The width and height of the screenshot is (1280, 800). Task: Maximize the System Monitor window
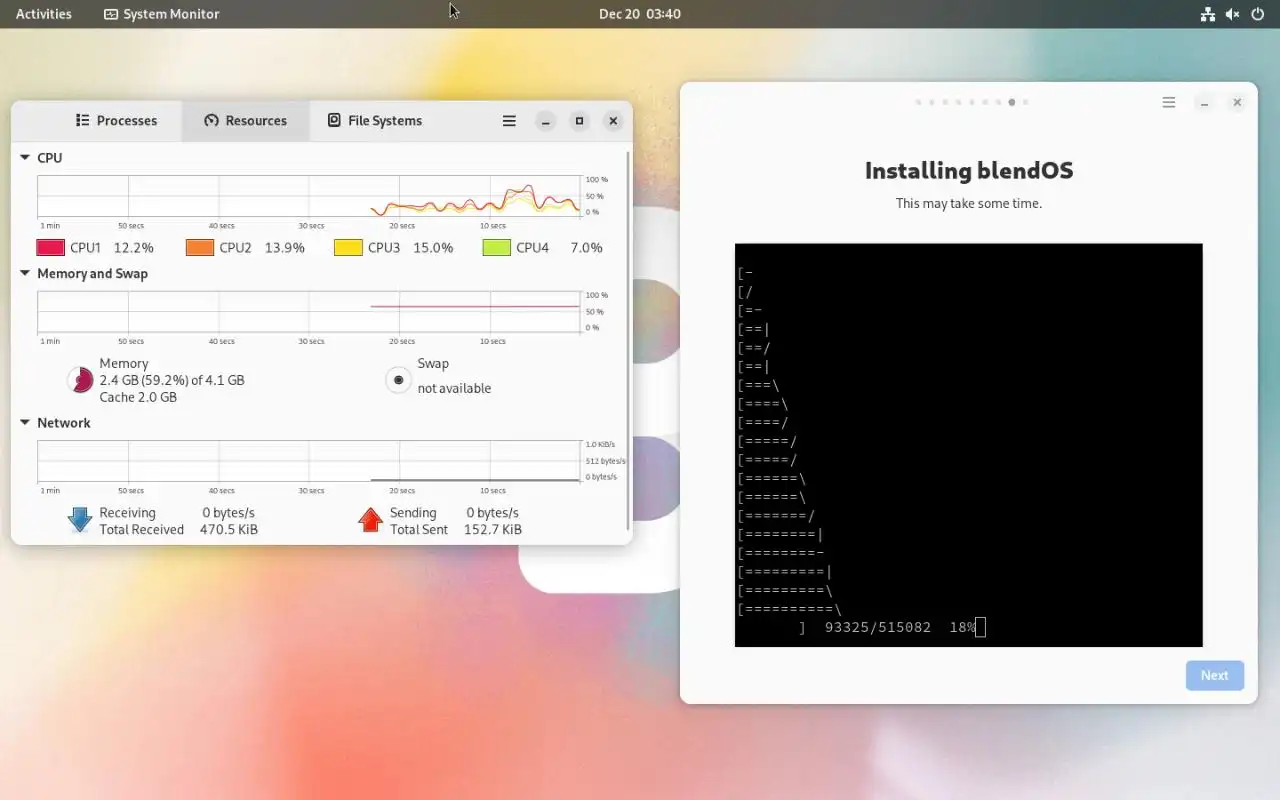[579, 121]
